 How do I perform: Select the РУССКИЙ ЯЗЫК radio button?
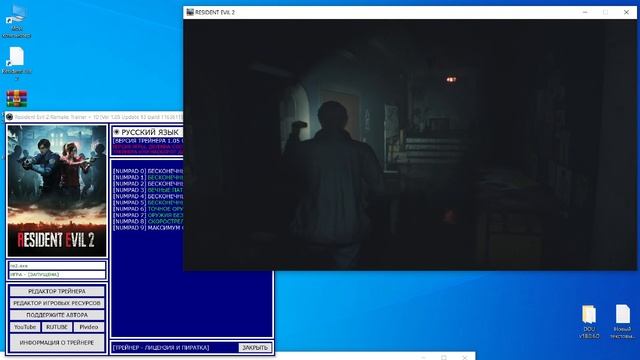coord(116,132)
